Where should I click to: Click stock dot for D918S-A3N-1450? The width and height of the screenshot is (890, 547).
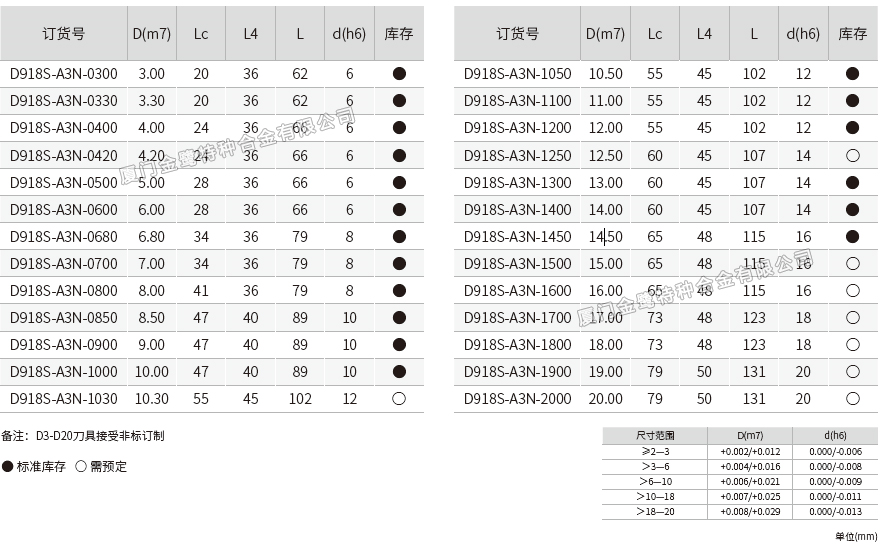[x=852, y=236]
